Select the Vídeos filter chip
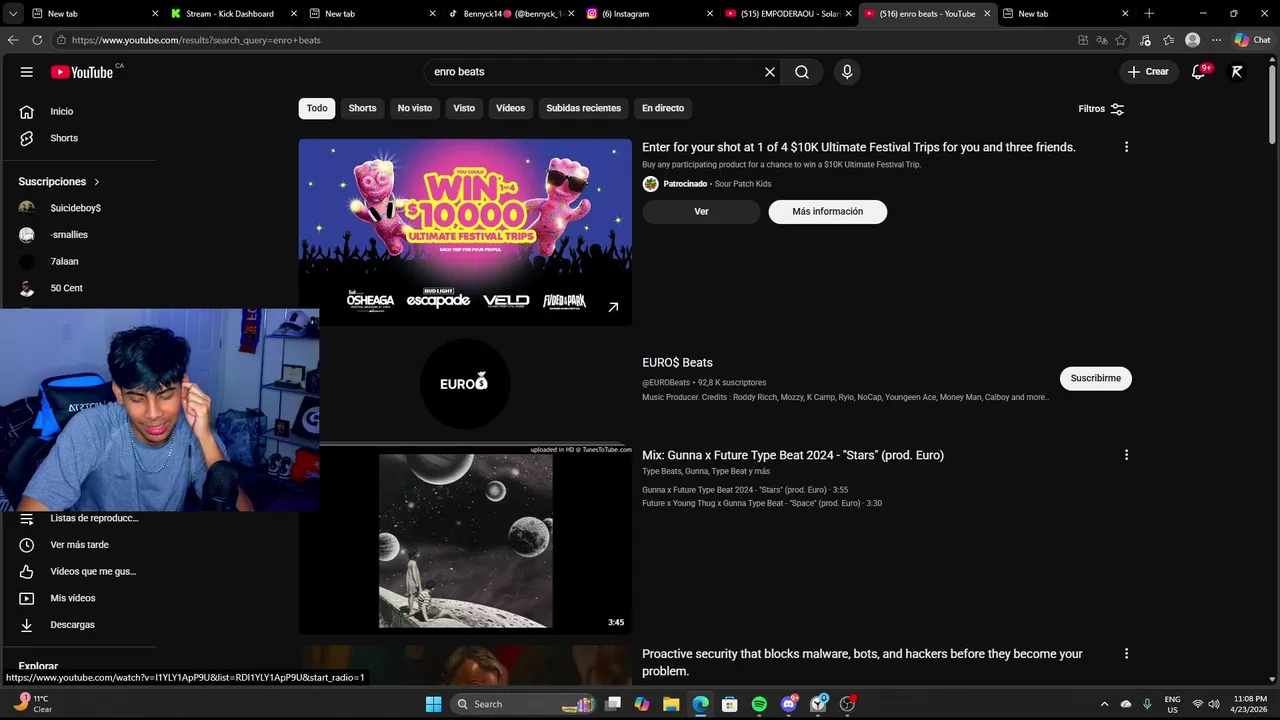 point(510,108)
